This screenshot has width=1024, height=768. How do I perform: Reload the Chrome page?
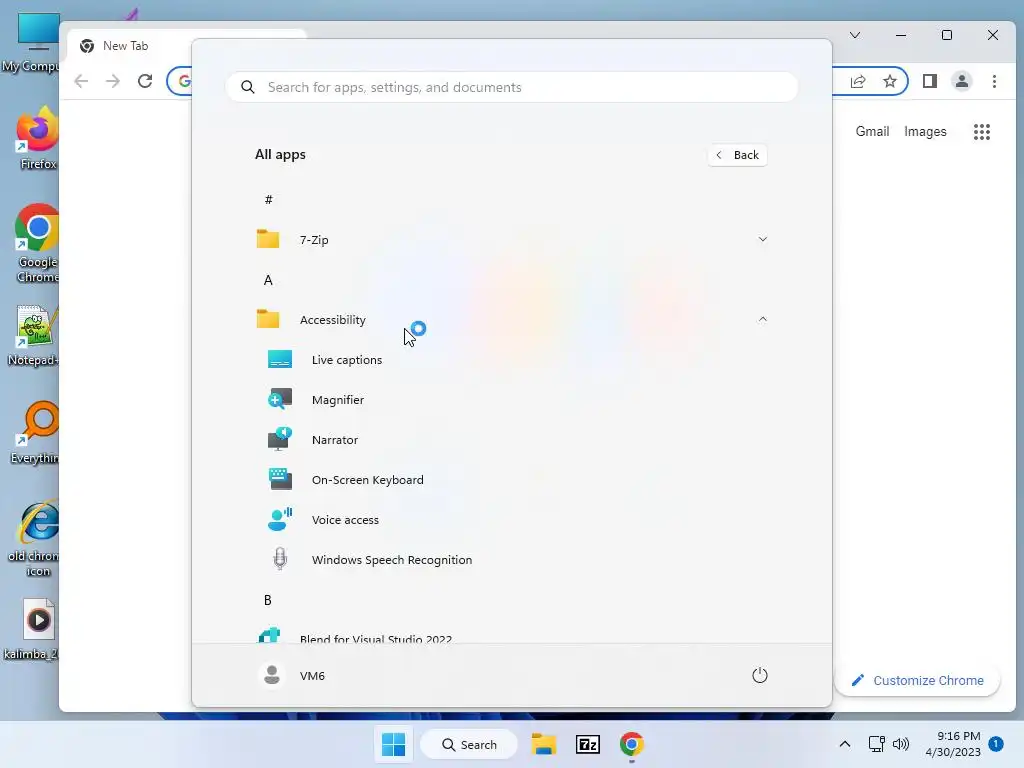(145, 81)
